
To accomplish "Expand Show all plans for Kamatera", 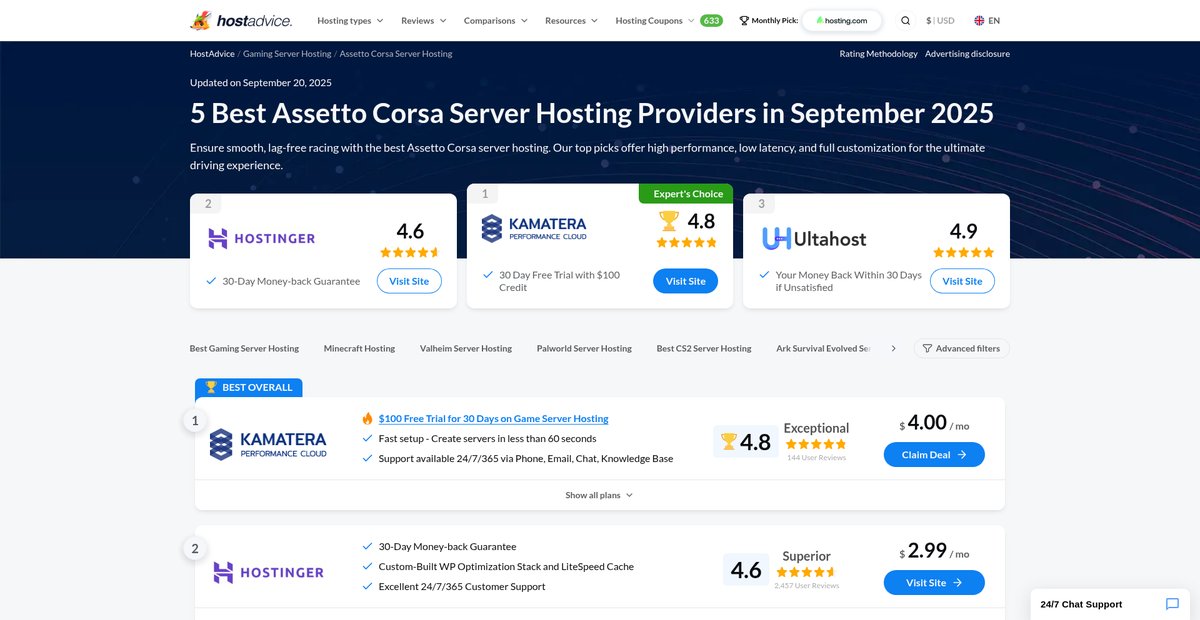I will pos(599,495).
